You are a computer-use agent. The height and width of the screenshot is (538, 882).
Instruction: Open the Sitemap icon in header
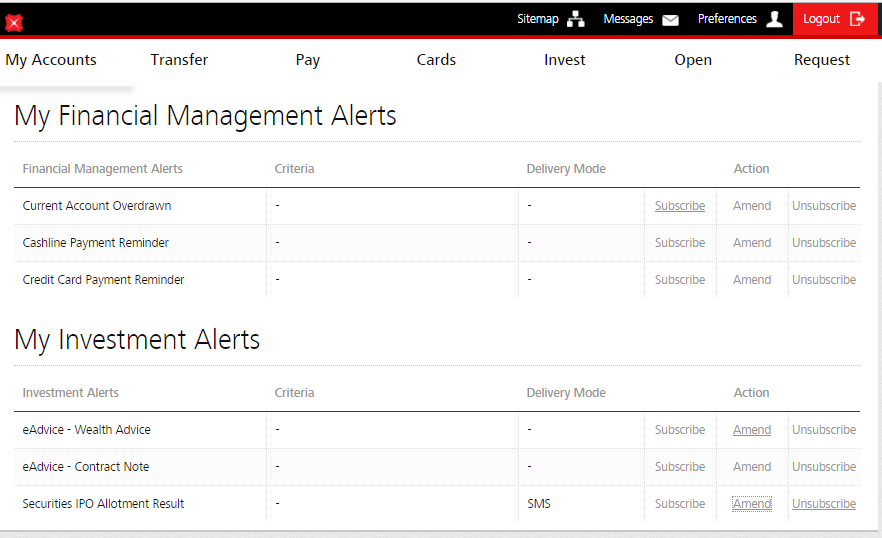click(x=576, y=19)
